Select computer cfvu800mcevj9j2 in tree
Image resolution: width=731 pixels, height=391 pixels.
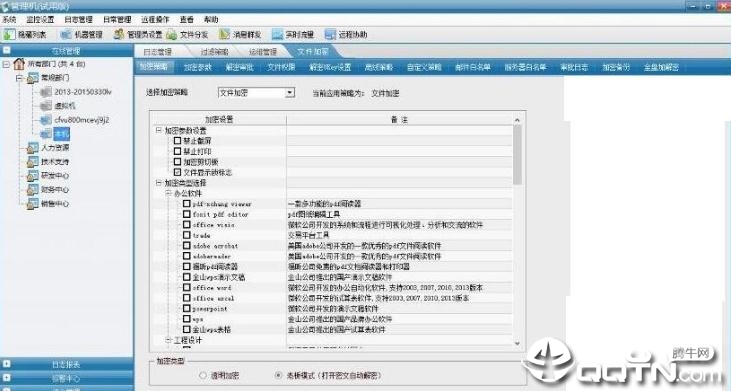tap(82, 120)
